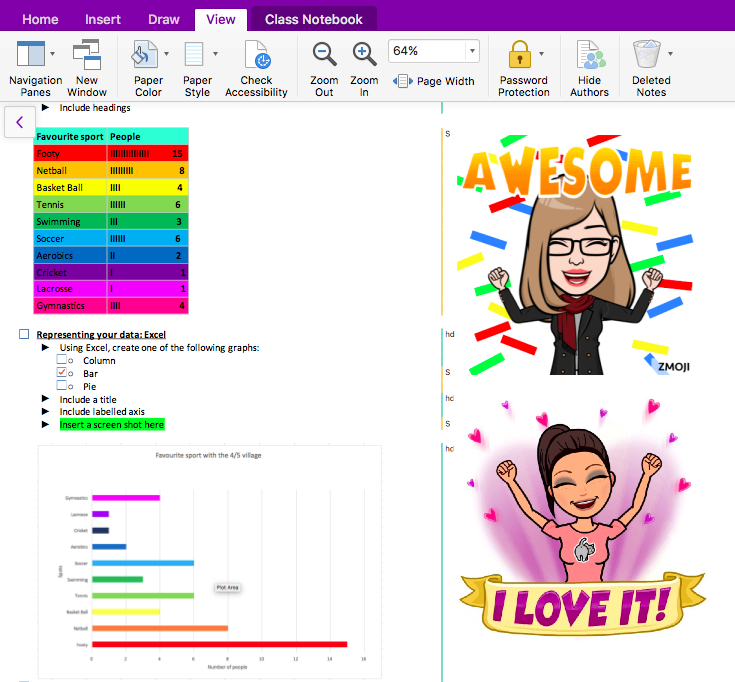Click the Zoom In magnifier
Image resolution: width=735 pixels, height=682 pixels.
[364, 54]
